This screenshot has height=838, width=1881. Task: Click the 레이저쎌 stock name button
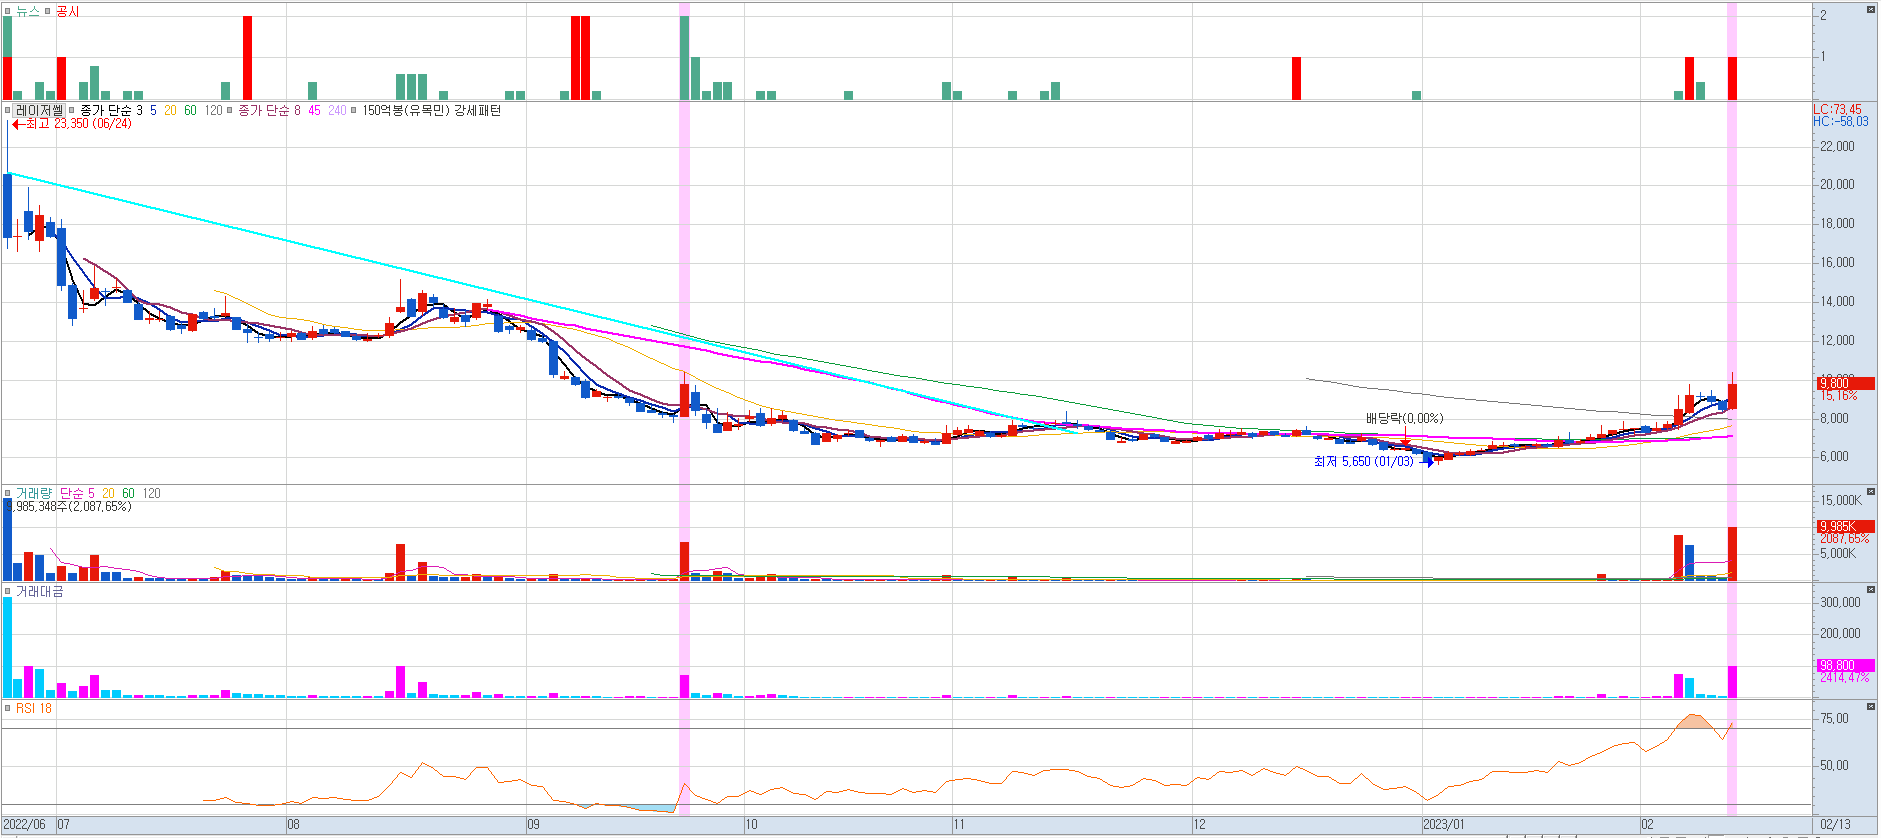tap(40, 110)
